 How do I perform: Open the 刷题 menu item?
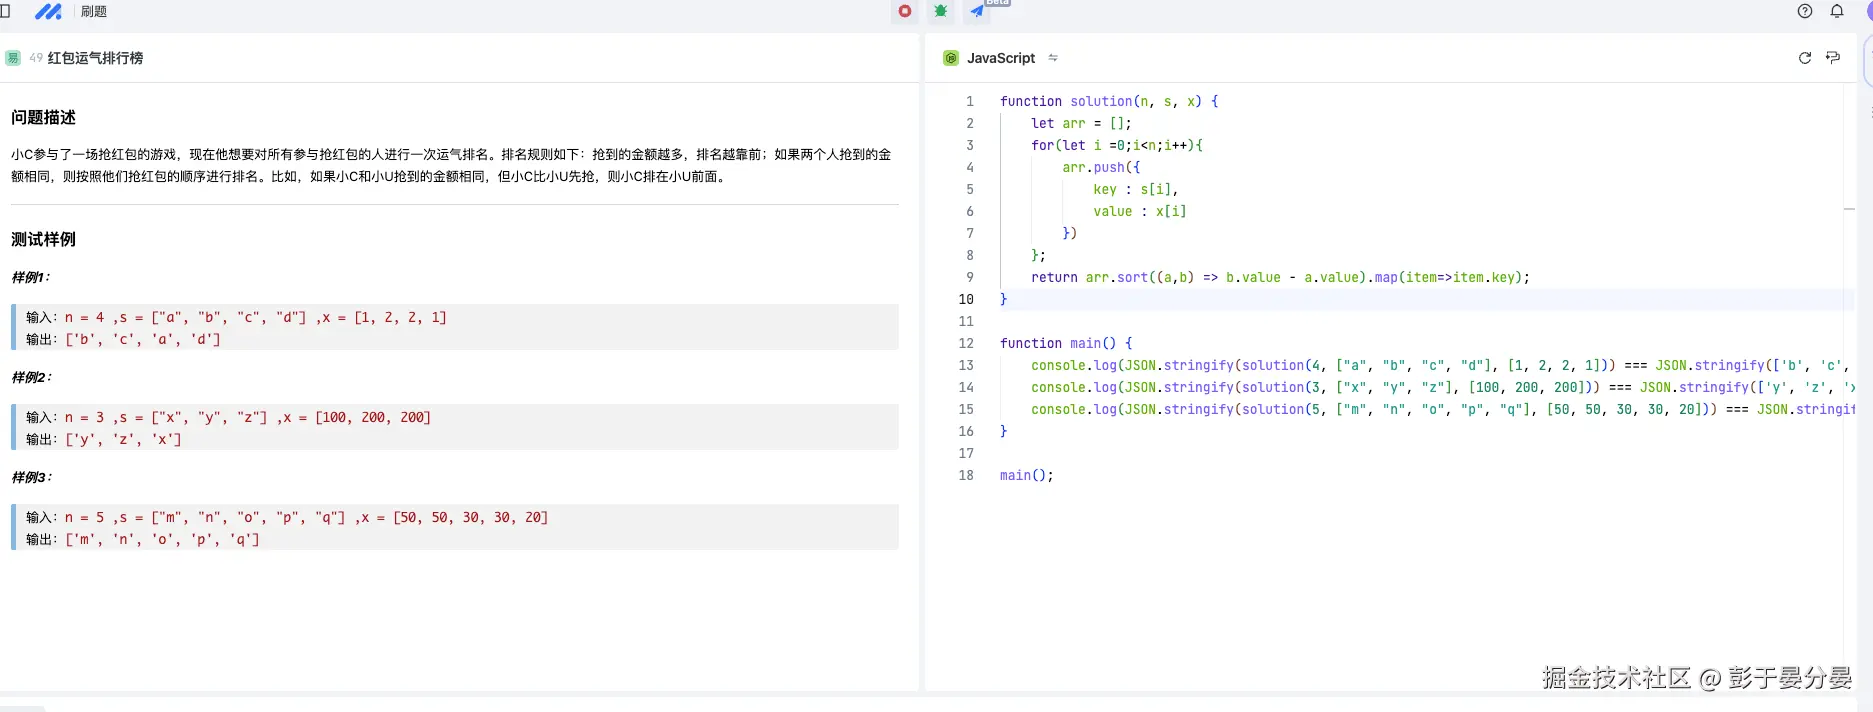point(94,12)
